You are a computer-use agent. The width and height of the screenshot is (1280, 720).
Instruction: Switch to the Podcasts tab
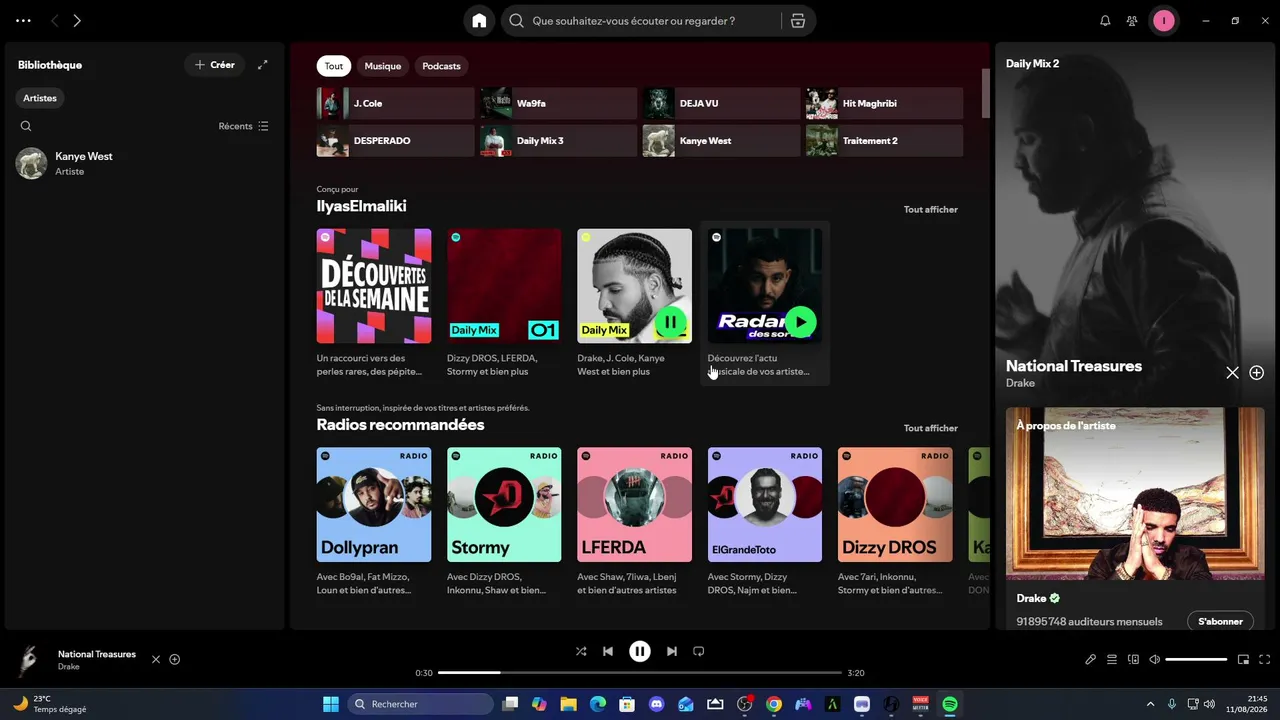441,66
